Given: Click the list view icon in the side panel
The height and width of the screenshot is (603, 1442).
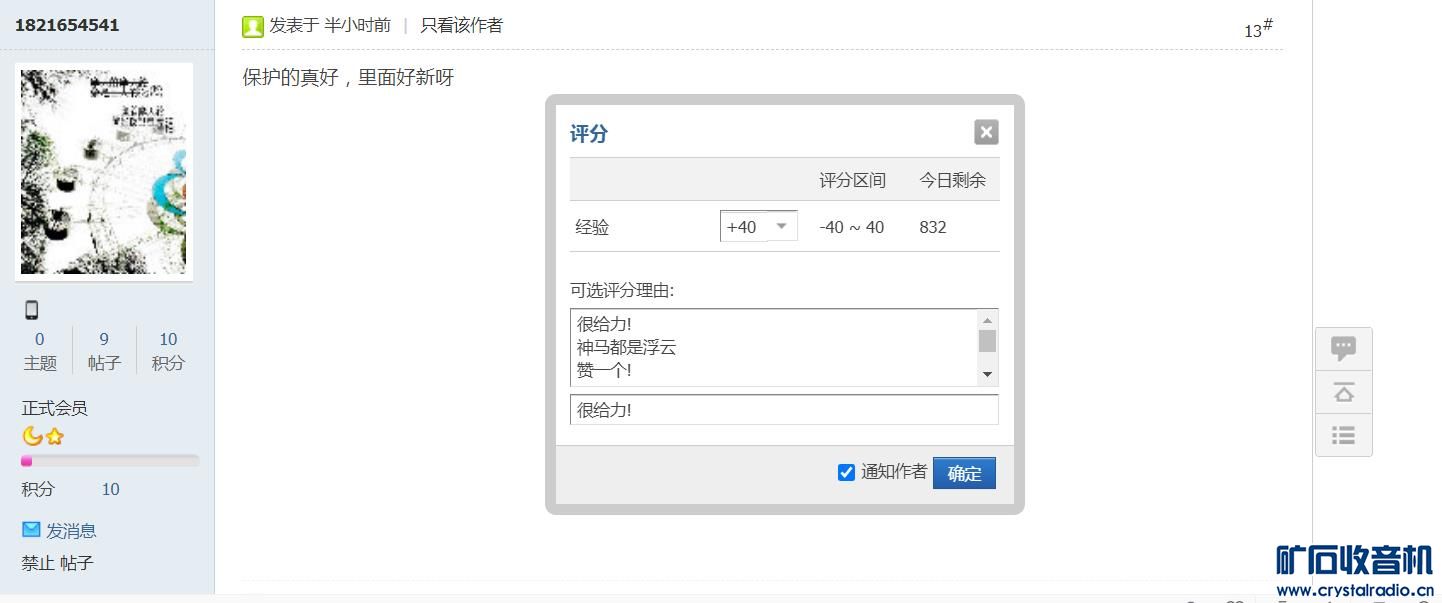Looking at the screenshot, I should [x=1343, y=435].
